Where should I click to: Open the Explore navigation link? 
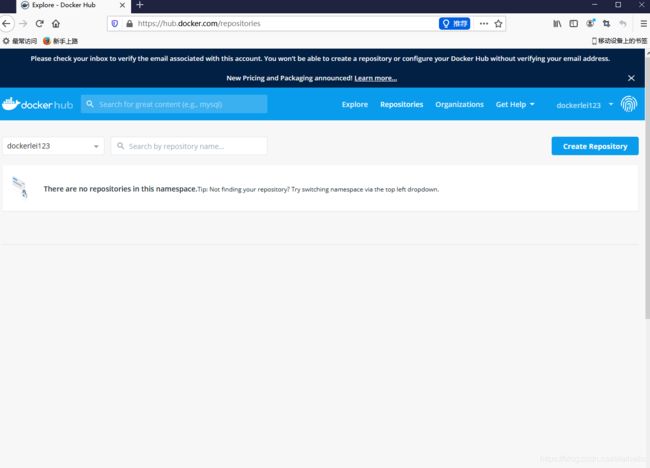point(355,104)
